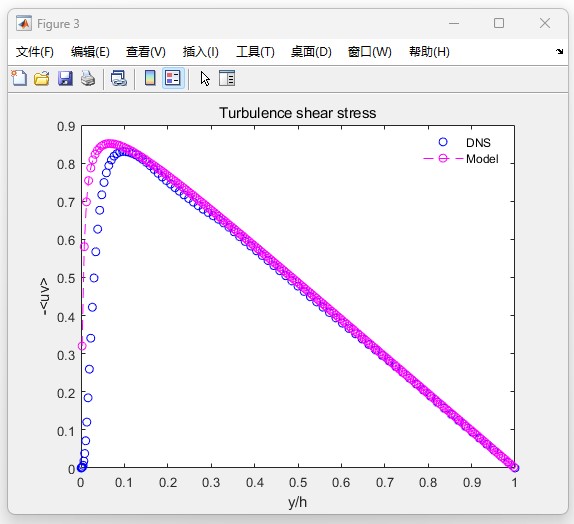
Task: Expand the 查看(V) menu
Action: [146, 52]
